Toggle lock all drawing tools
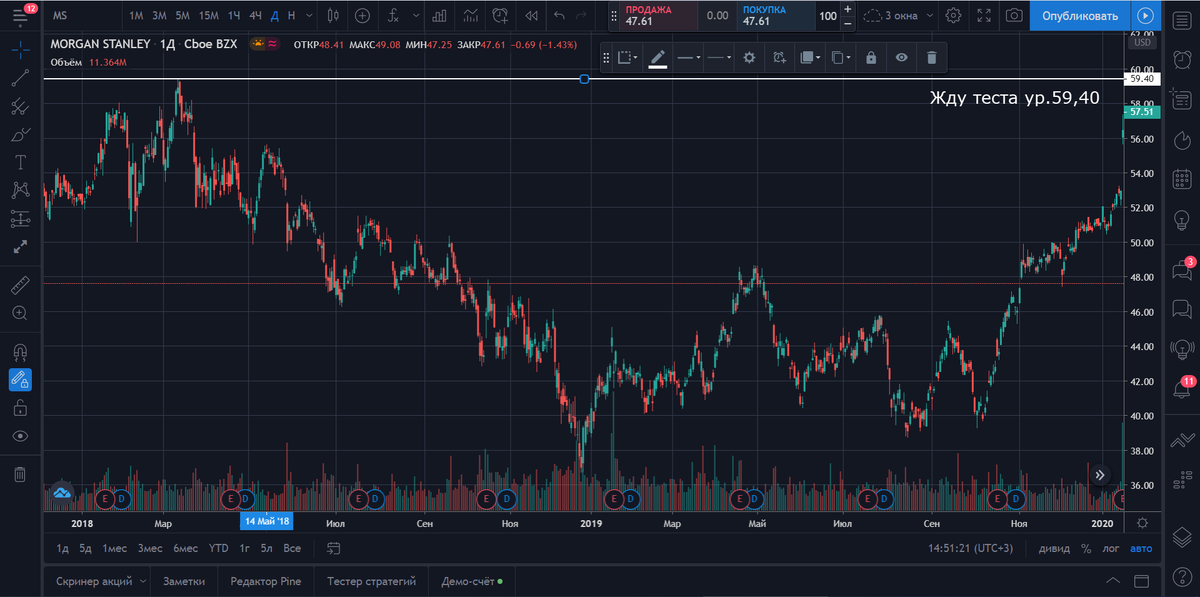The image size is (1200, 597). pos(20,407)
